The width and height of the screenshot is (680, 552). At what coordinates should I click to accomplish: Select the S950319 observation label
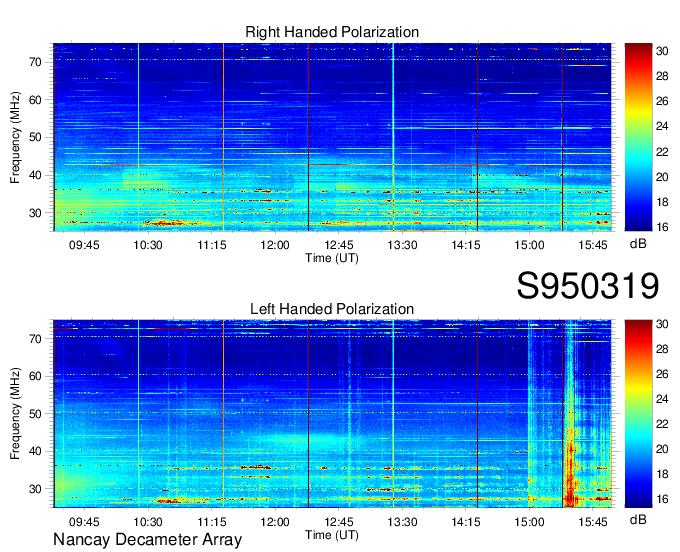(588, 286)
